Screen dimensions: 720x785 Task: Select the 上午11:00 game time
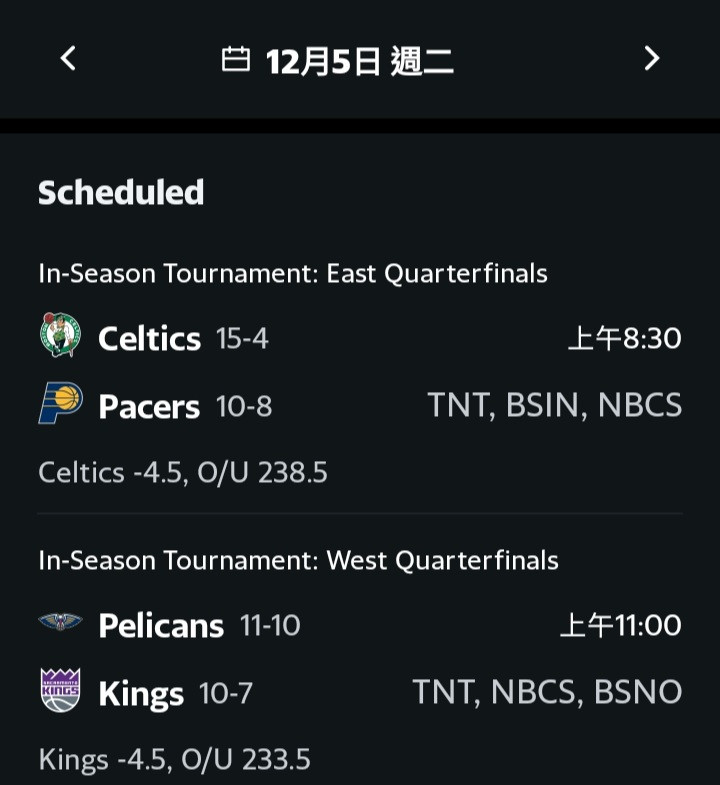621,625
